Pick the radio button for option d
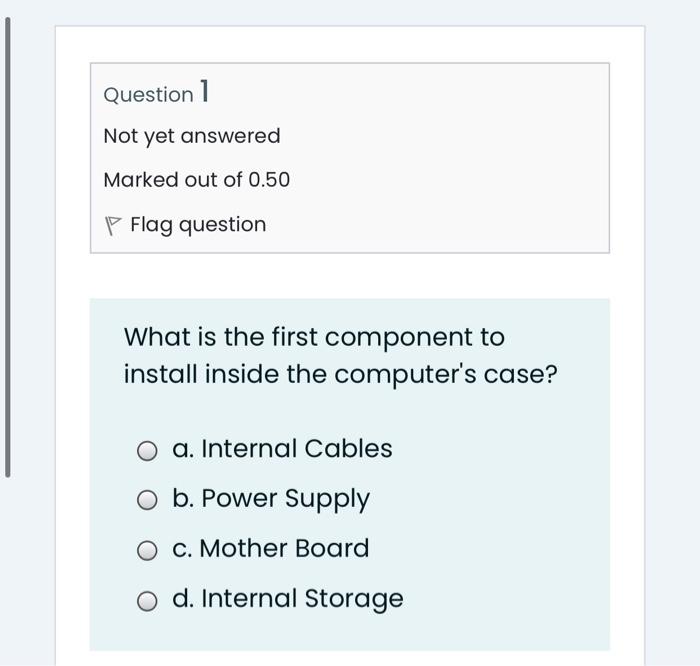The image size is (700, 666). tap(148, 600)
